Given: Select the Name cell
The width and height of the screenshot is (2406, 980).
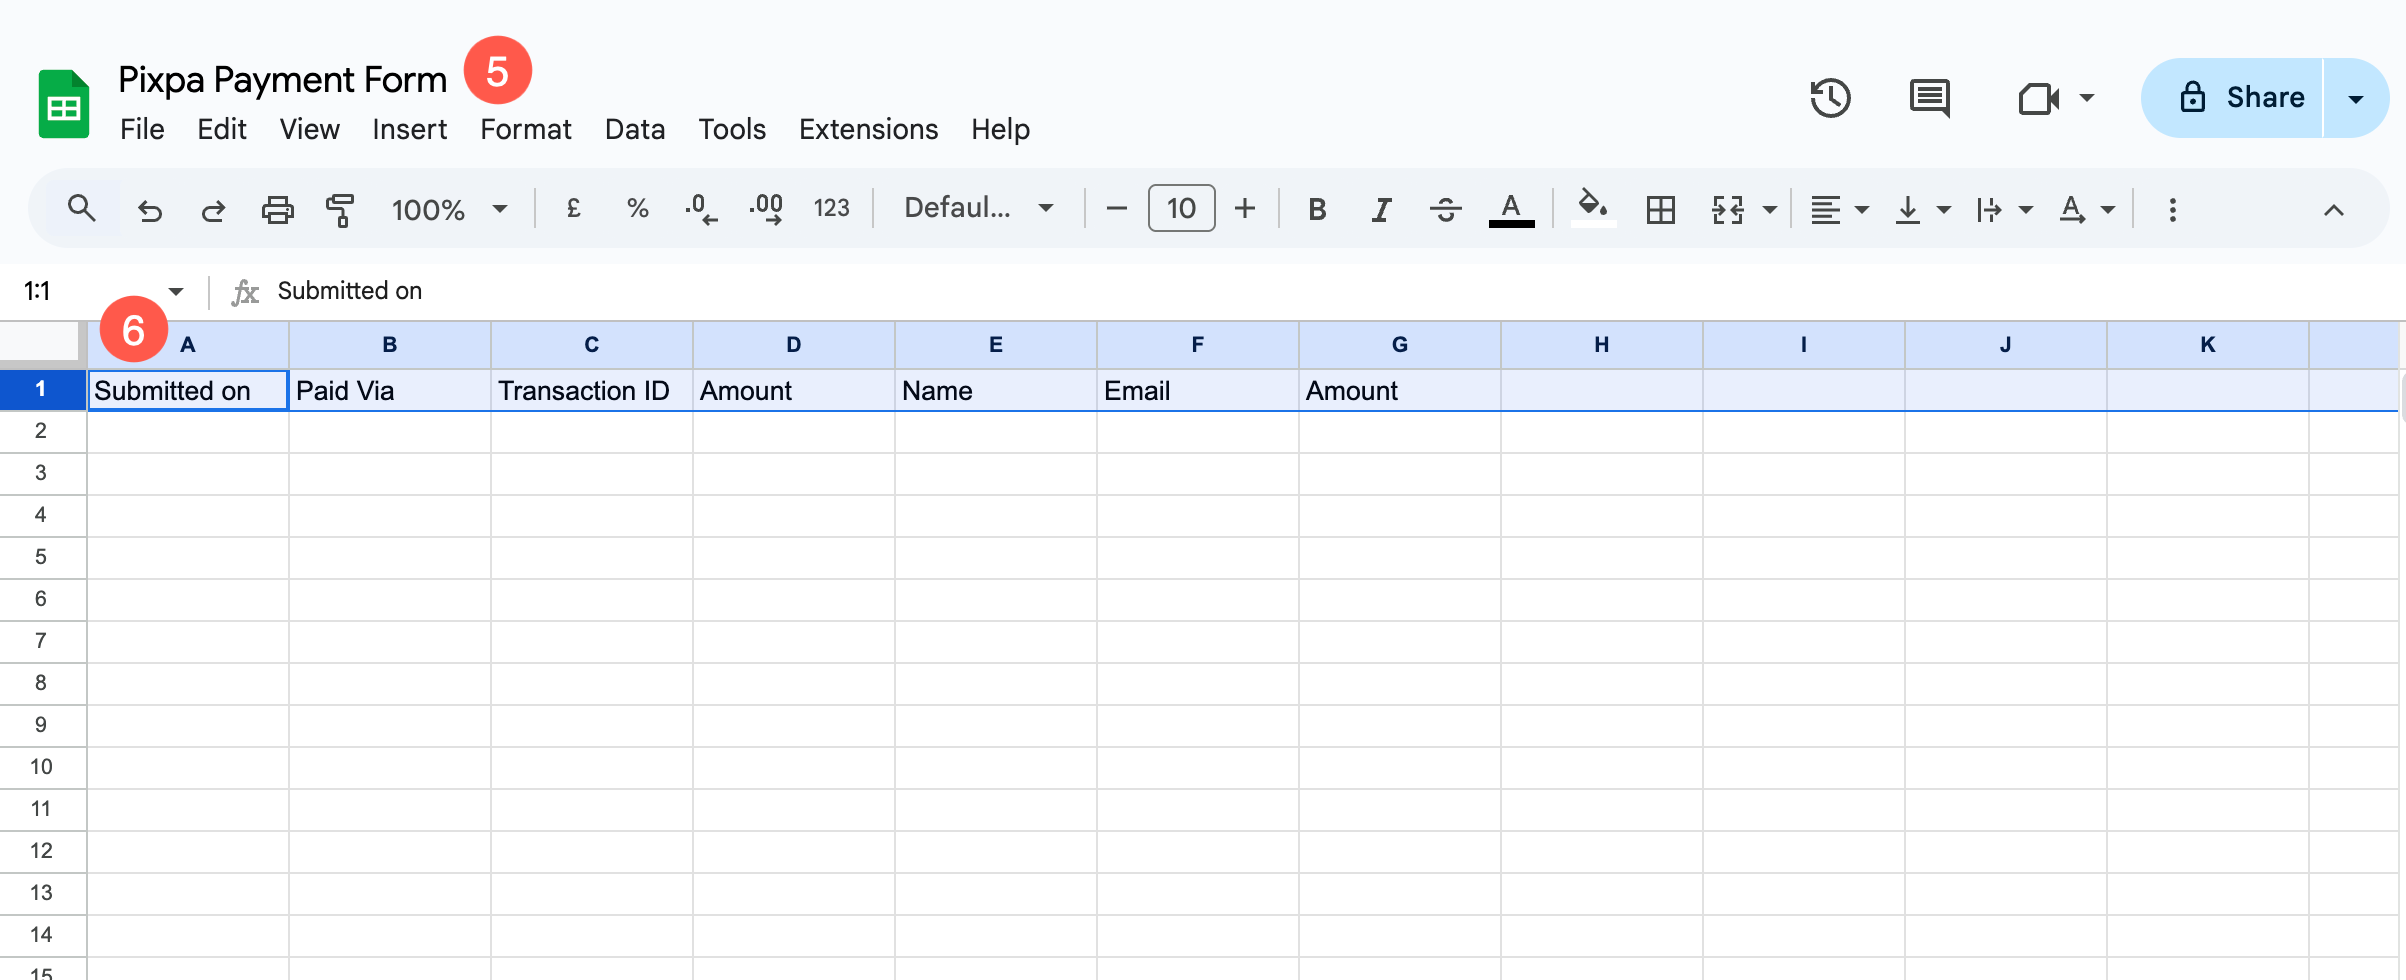Looking at the screenshot, I should [995, 390].
